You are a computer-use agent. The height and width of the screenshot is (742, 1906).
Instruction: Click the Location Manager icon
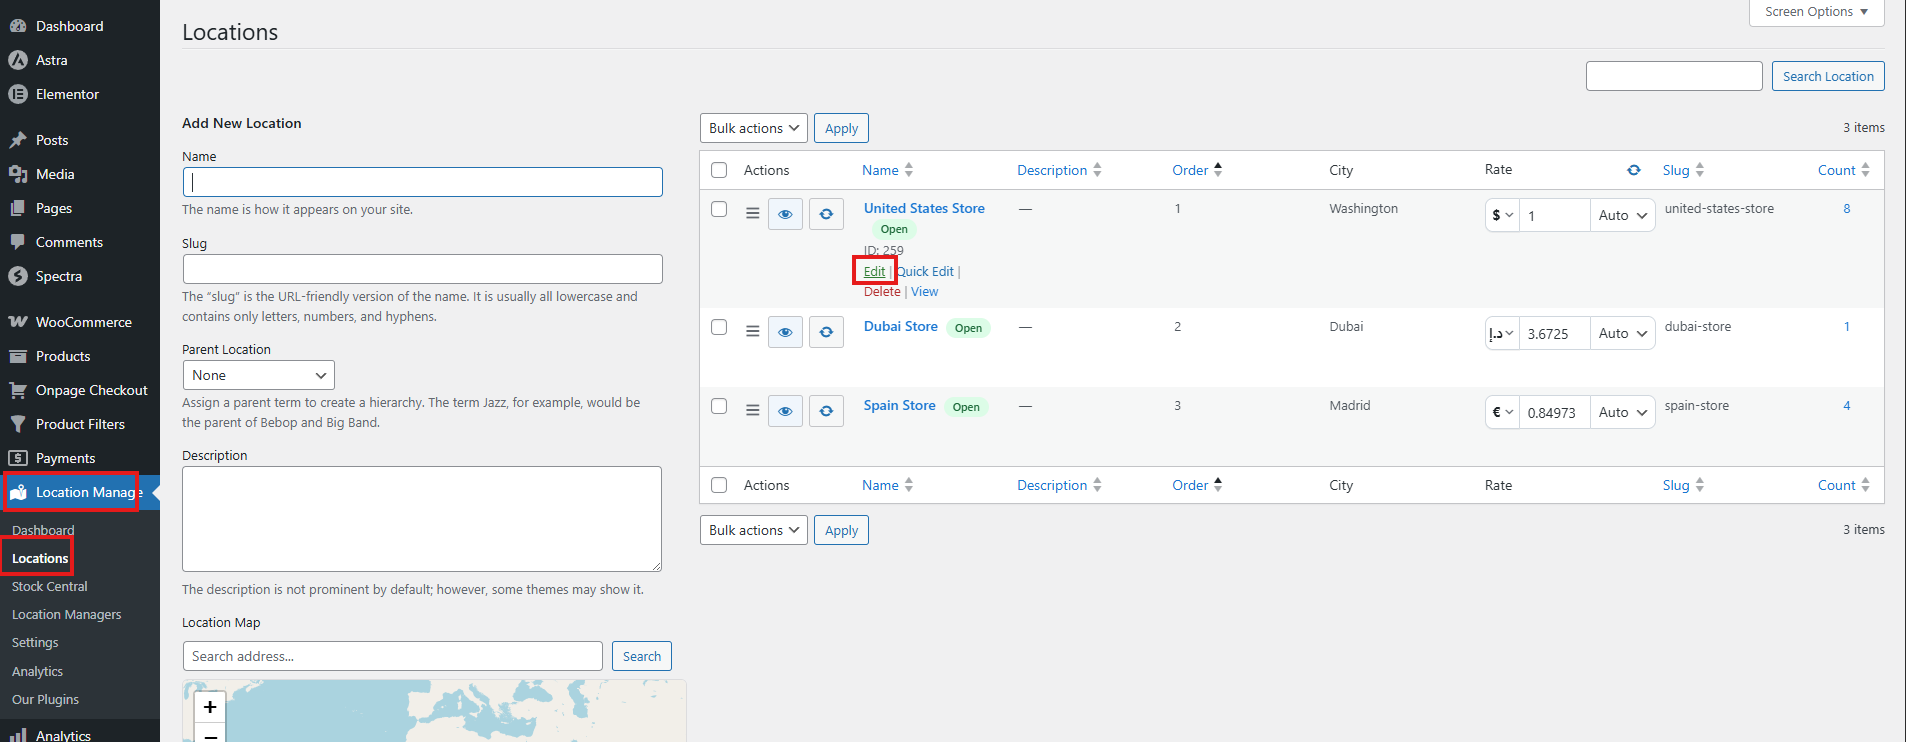(x=18, y=492)
